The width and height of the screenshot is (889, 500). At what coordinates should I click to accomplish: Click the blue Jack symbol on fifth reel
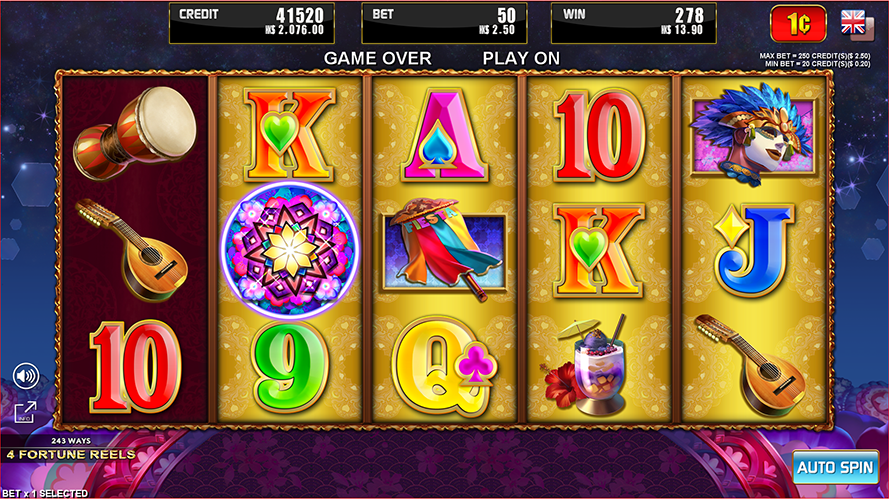pos(754,251)
